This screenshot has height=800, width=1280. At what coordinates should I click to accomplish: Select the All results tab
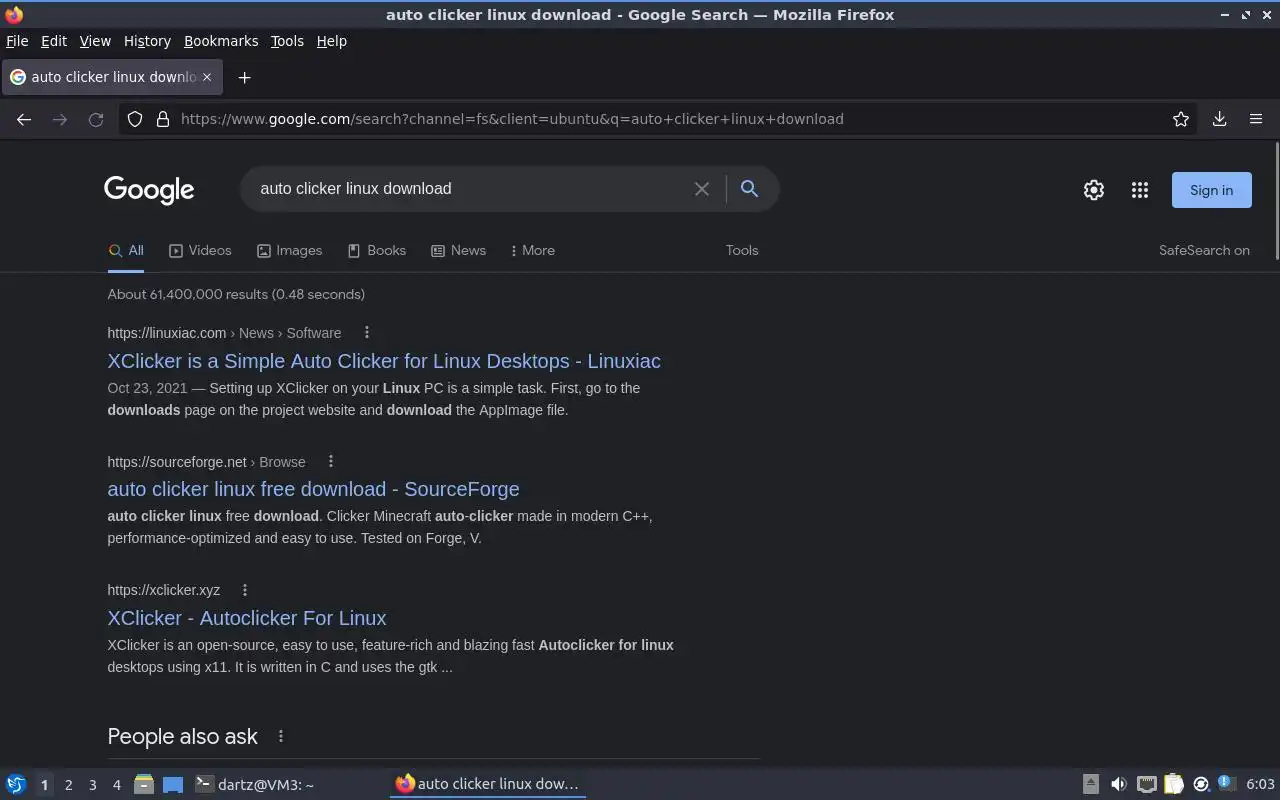tap(126, 250)
